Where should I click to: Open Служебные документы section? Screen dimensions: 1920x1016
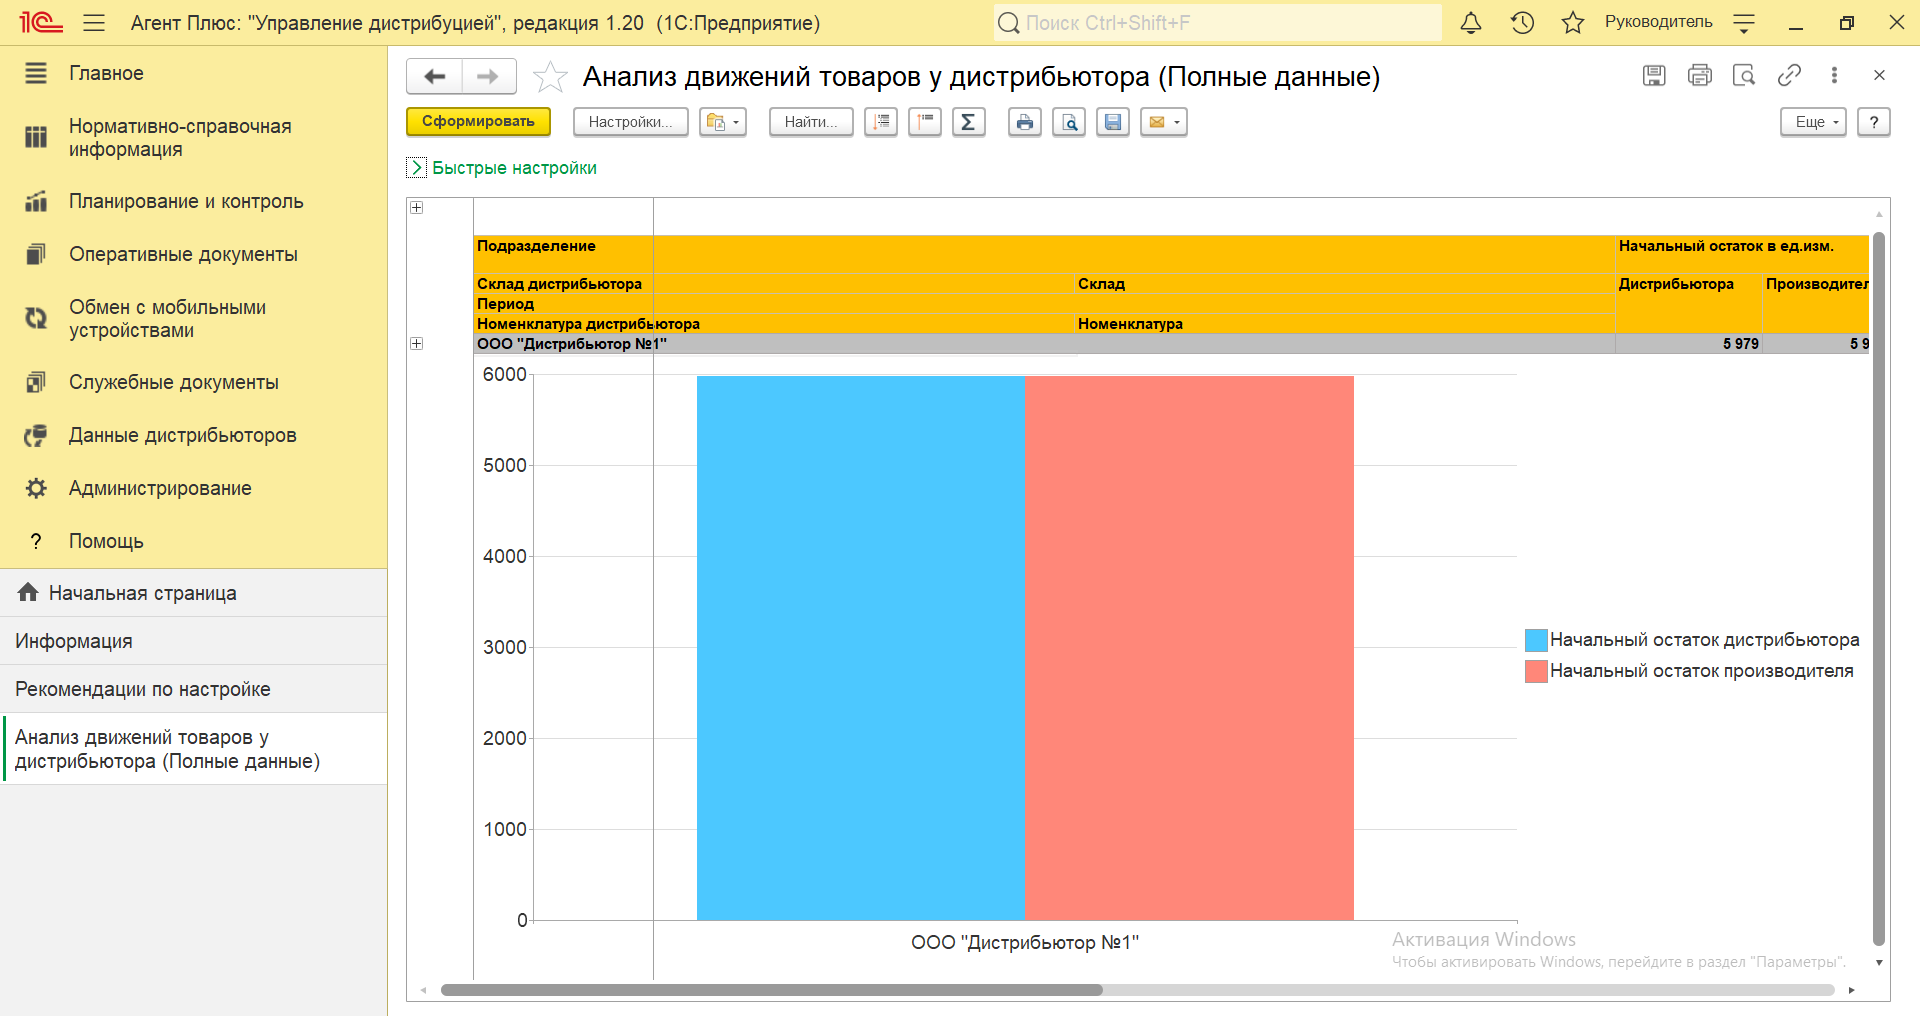click(x=193, y=382)
